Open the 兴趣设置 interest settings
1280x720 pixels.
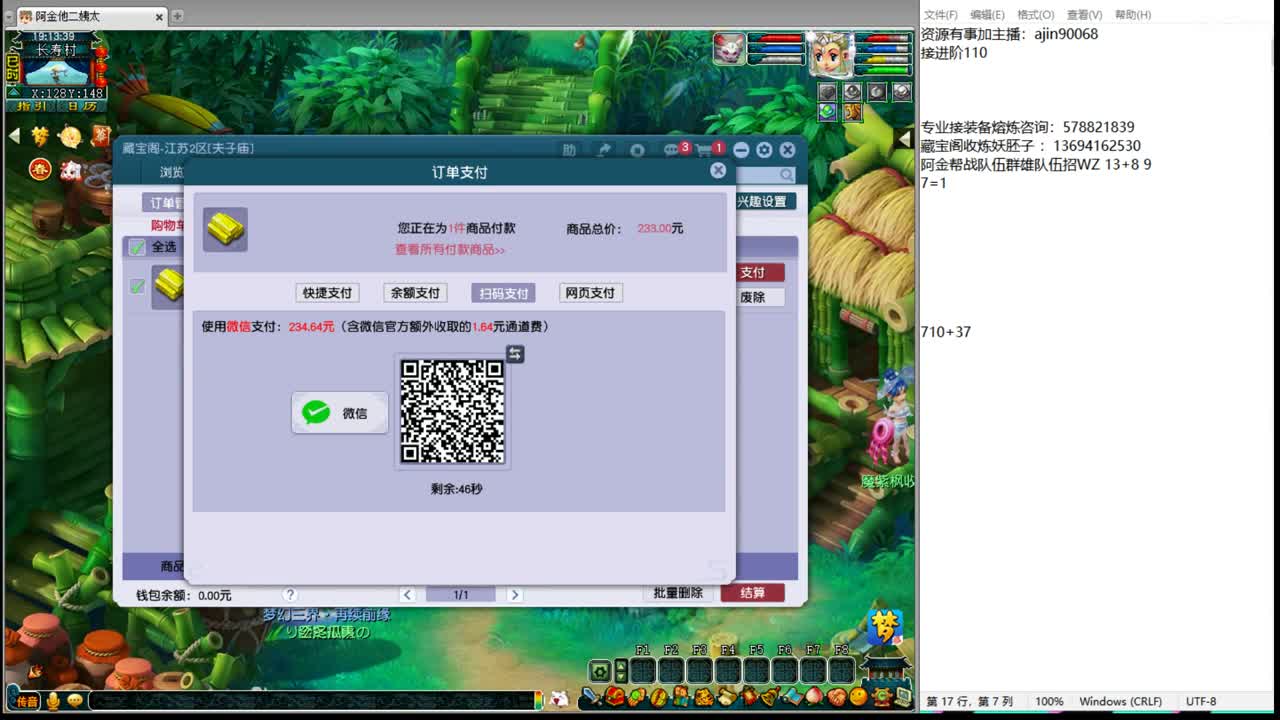[765, 201]
